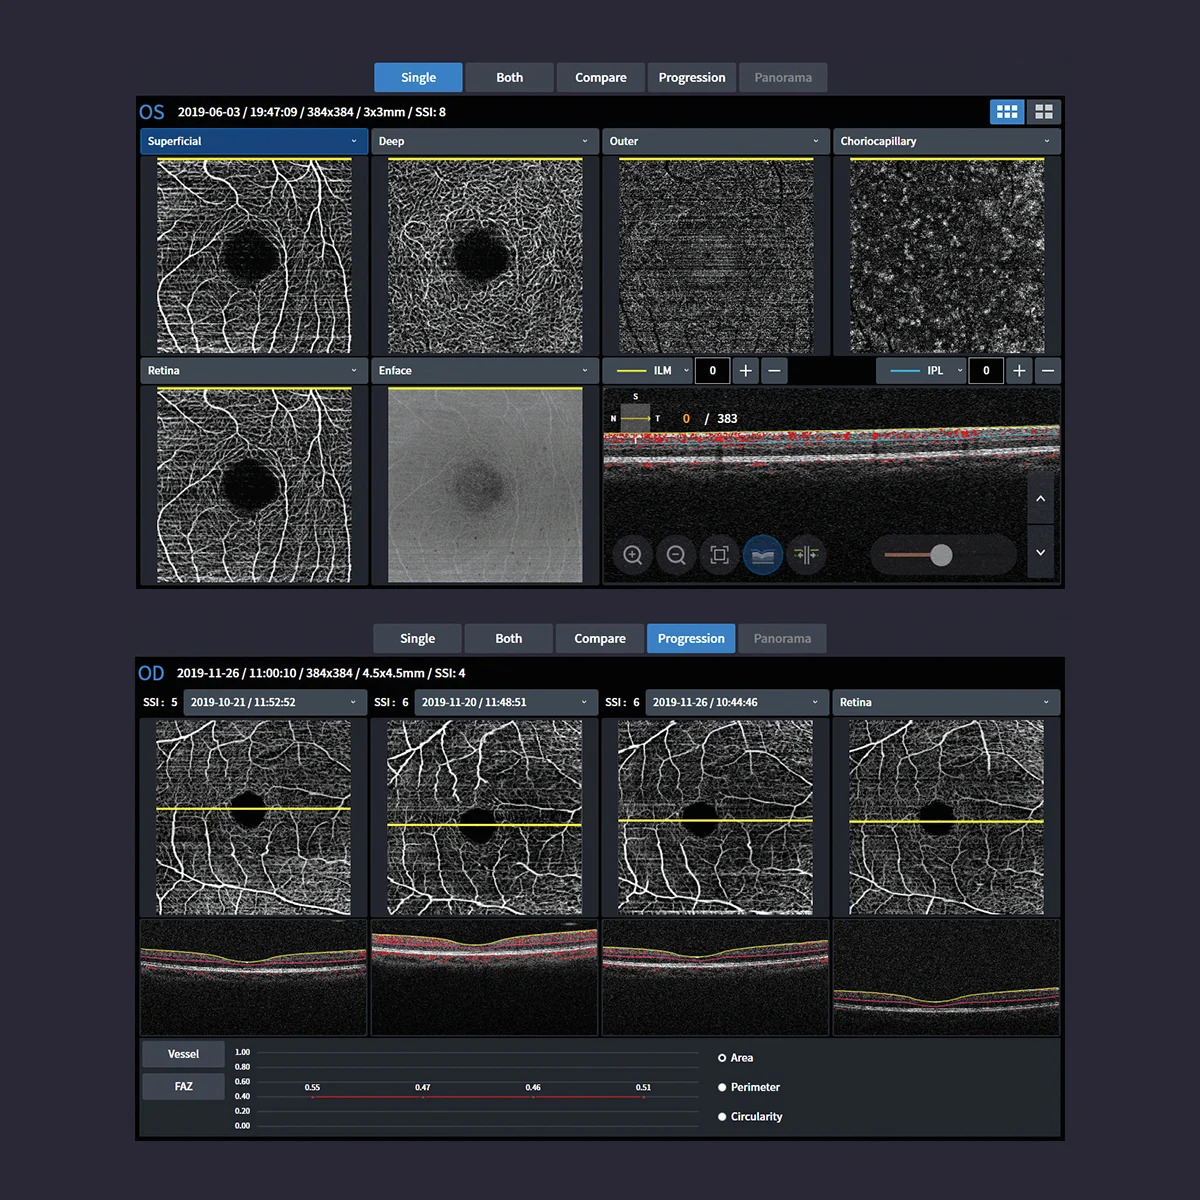Image resolution: width=1200 pixels, height=1200 pixels.
Task: Click the up arrow beside the B-scan
Action: click(x=1040, y=498)
